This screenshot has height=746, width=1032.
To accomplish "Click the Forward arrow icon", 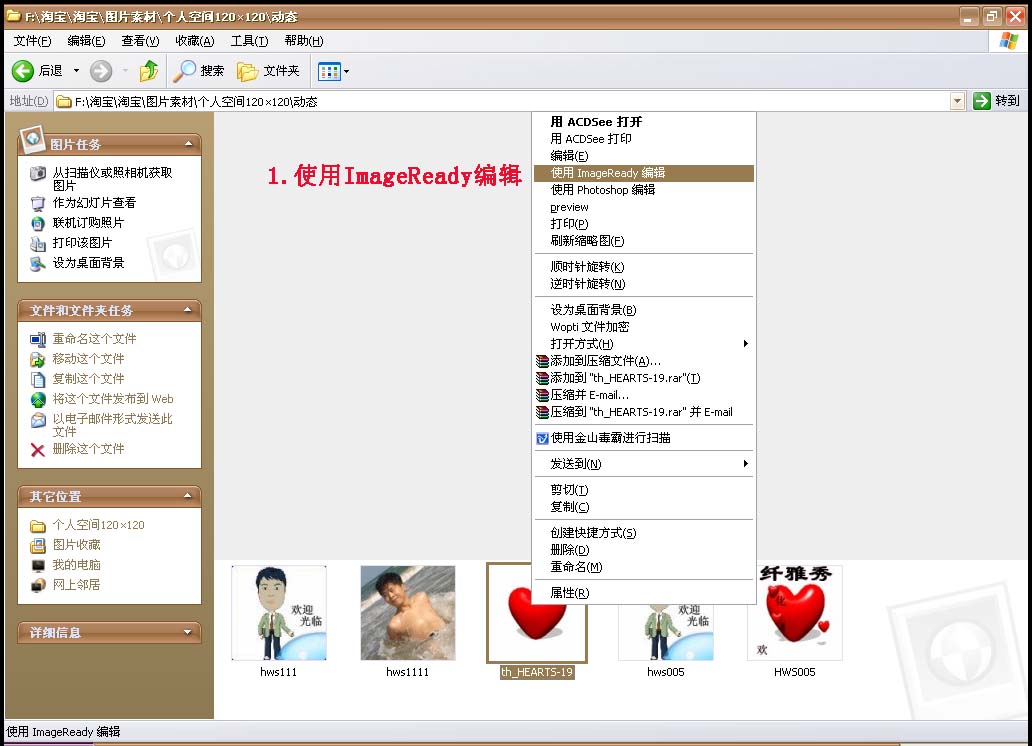I will (x=101, y=71).
